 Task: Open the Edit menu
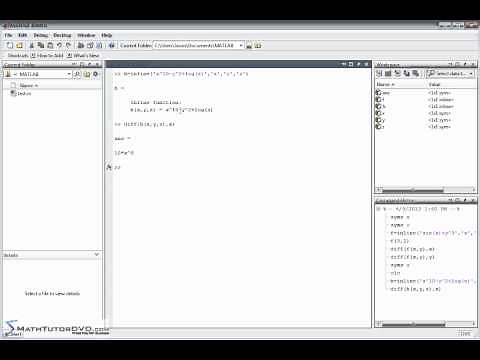click(x=23, y=35)
